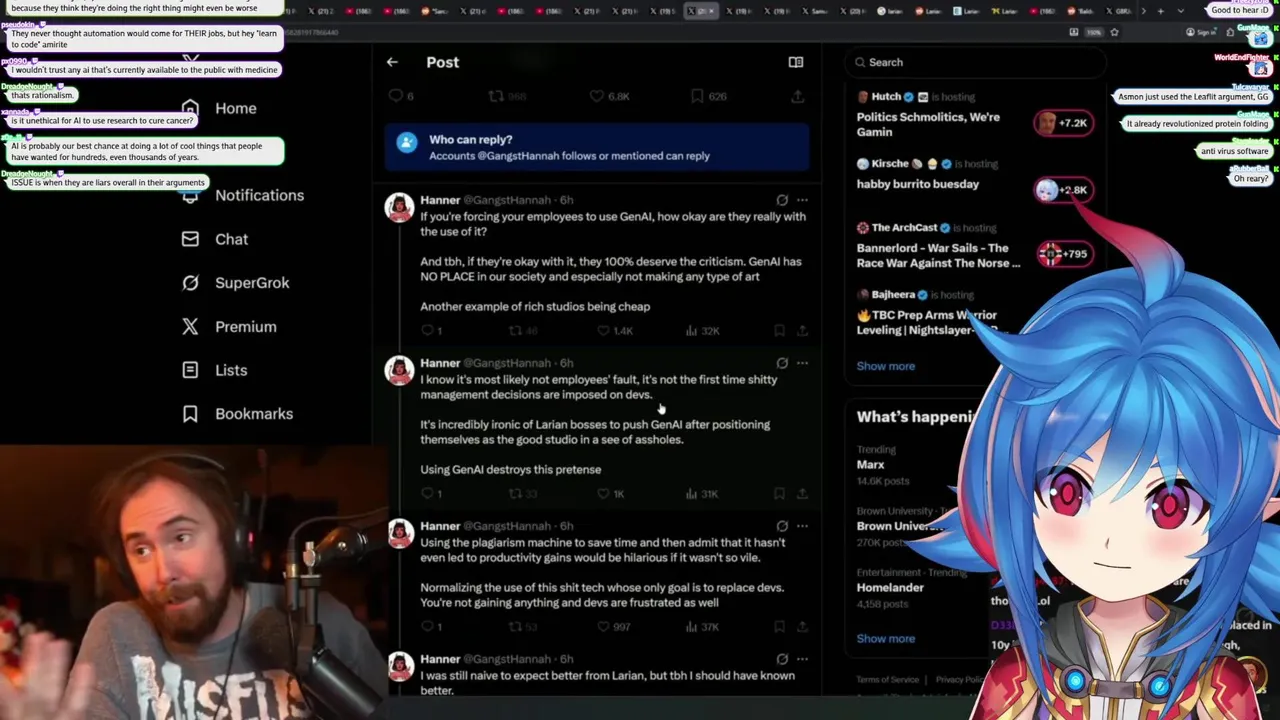Reply to the 'GenAI destroys this pretense' post

click(431, 493)
